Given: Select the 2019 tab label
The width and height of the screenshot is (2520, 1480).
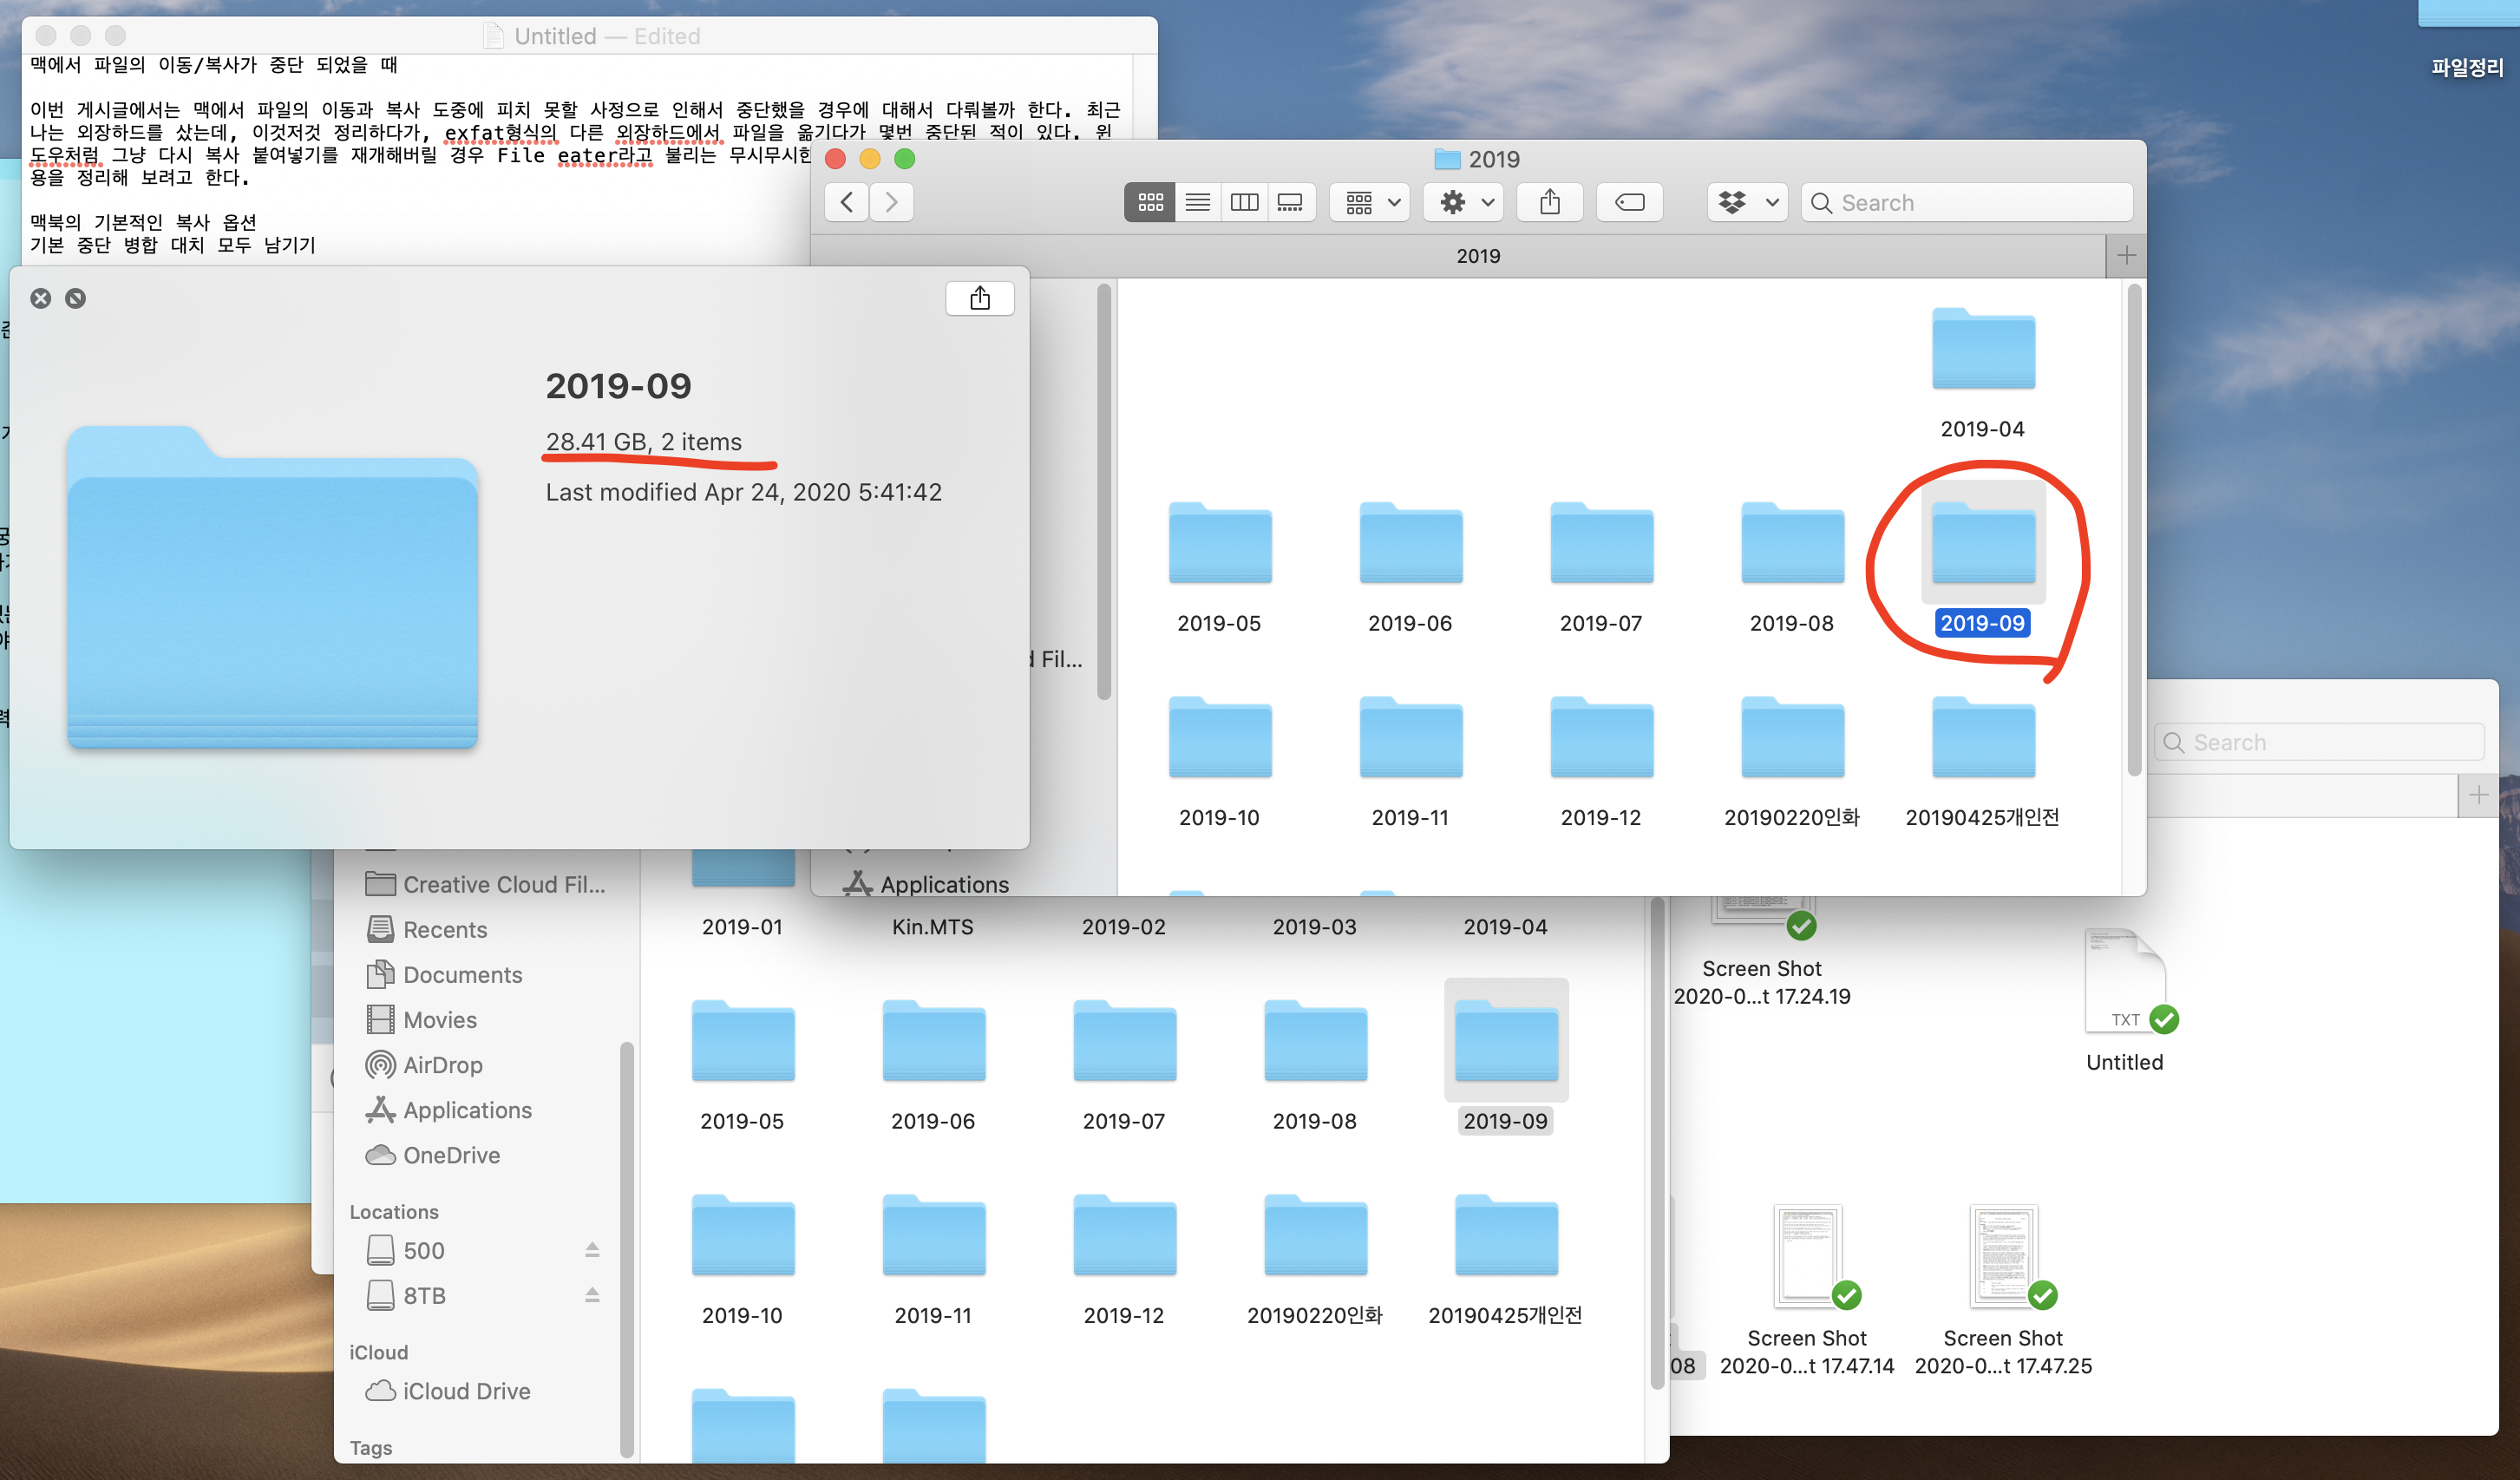Looking at the screenshot, I should click(1478, 256).
